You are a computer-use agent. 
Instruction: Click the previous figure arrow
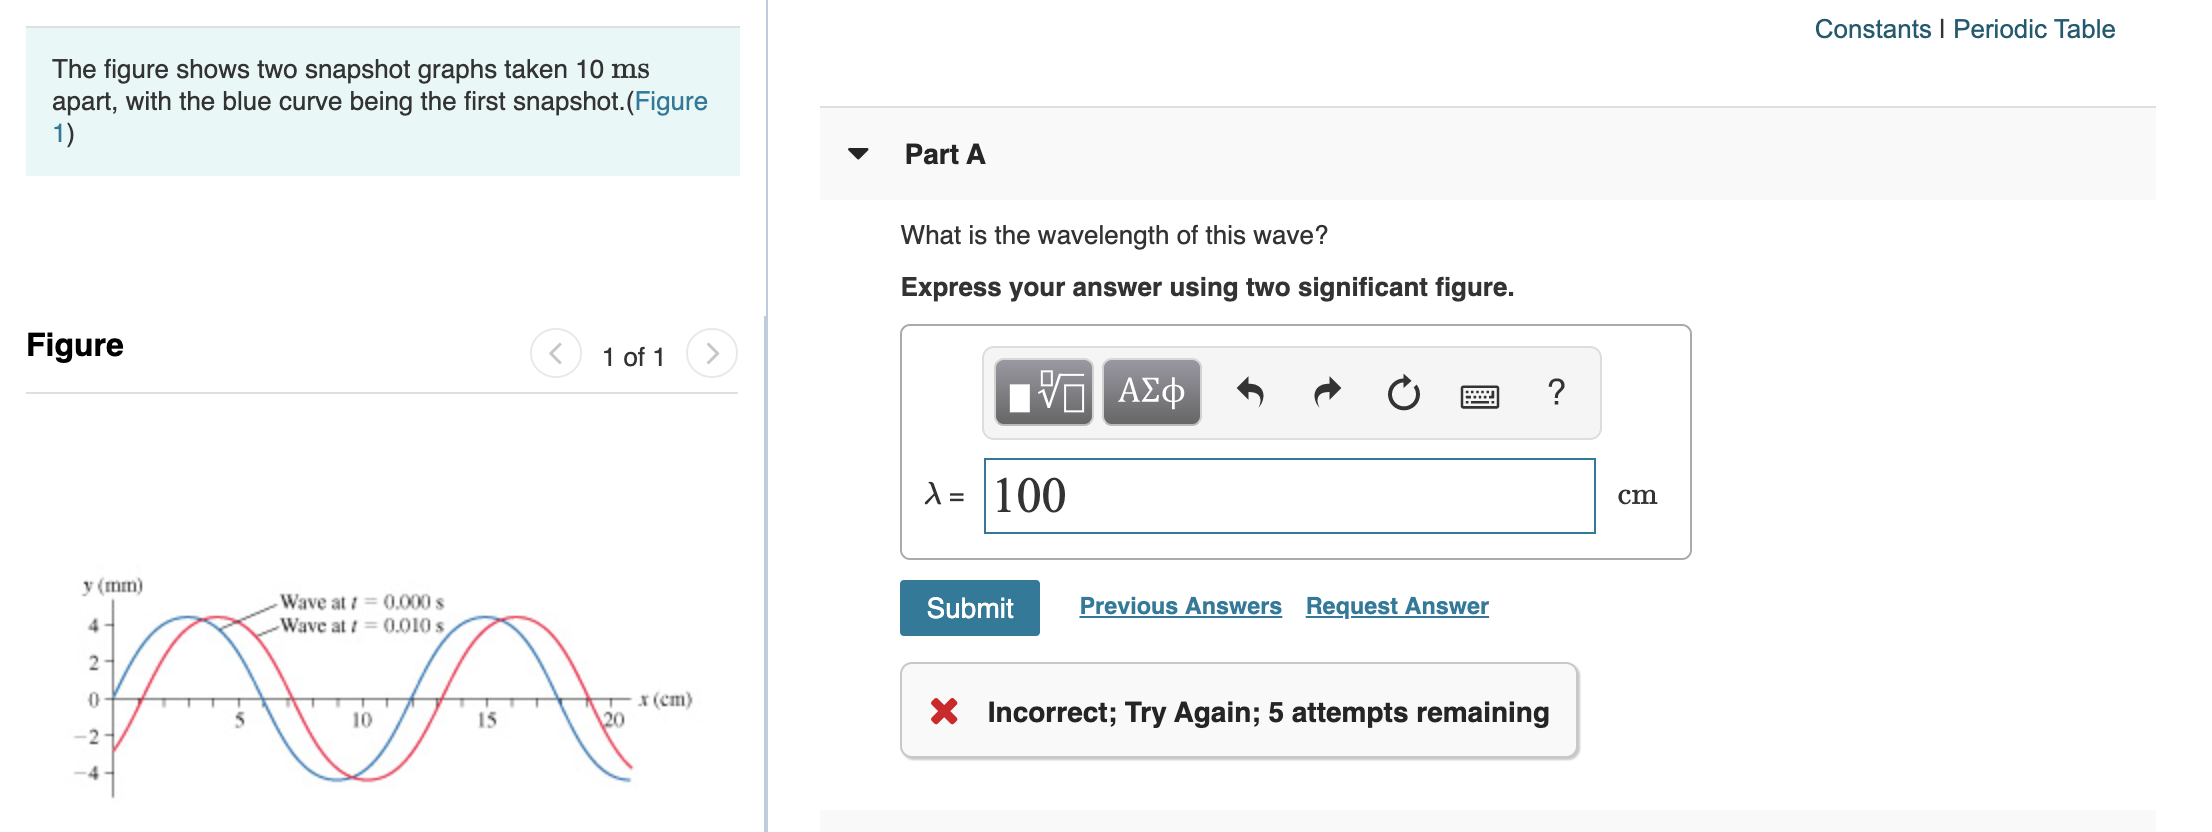point(557,352)
